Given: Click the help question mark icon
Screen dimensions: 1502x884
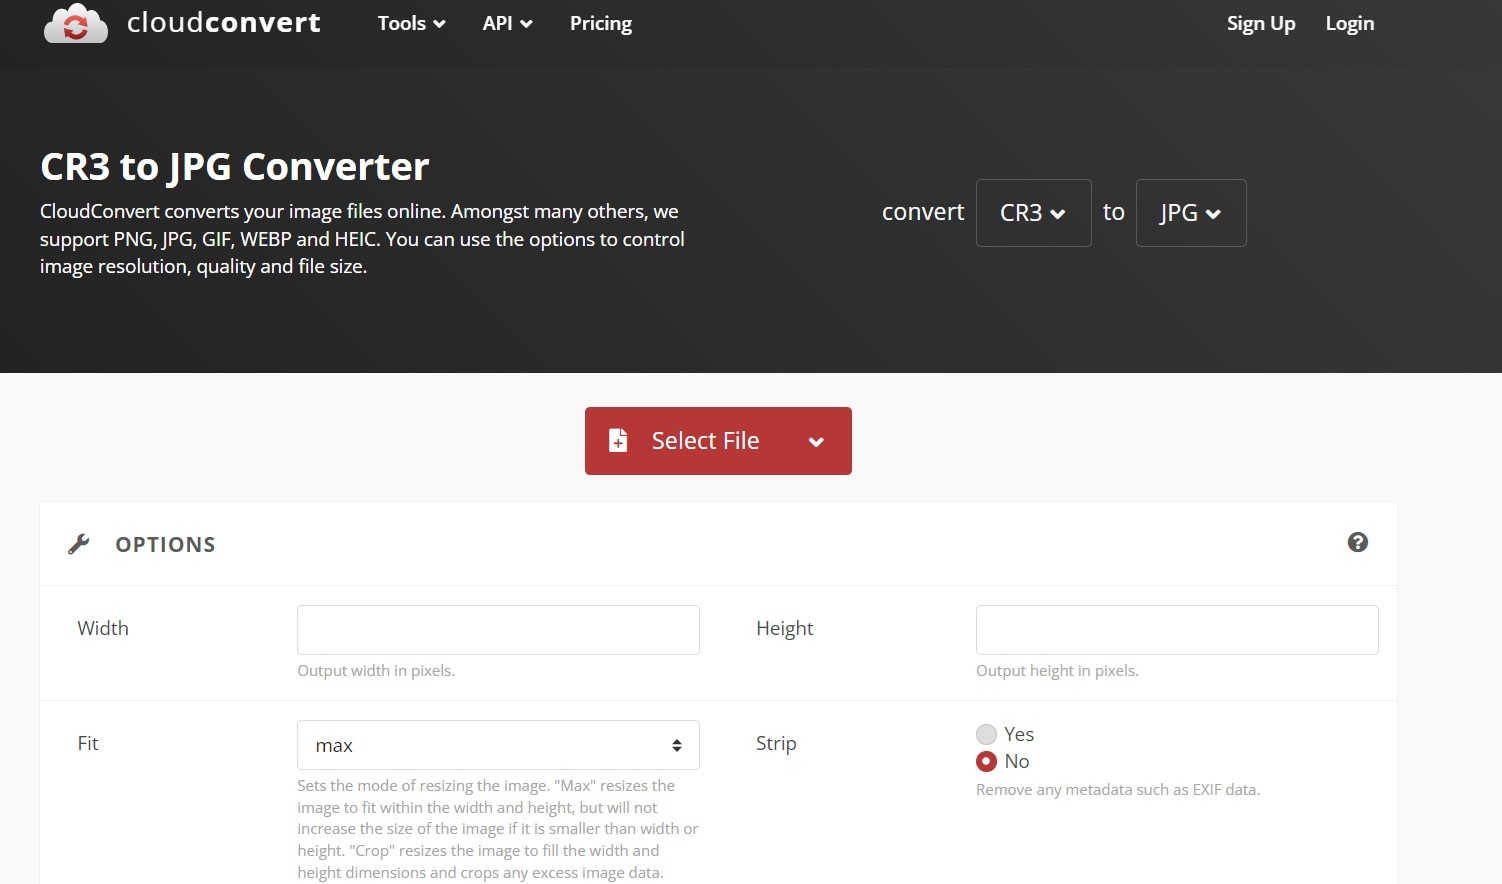Looking at the screenshot, I should 1357,542.
